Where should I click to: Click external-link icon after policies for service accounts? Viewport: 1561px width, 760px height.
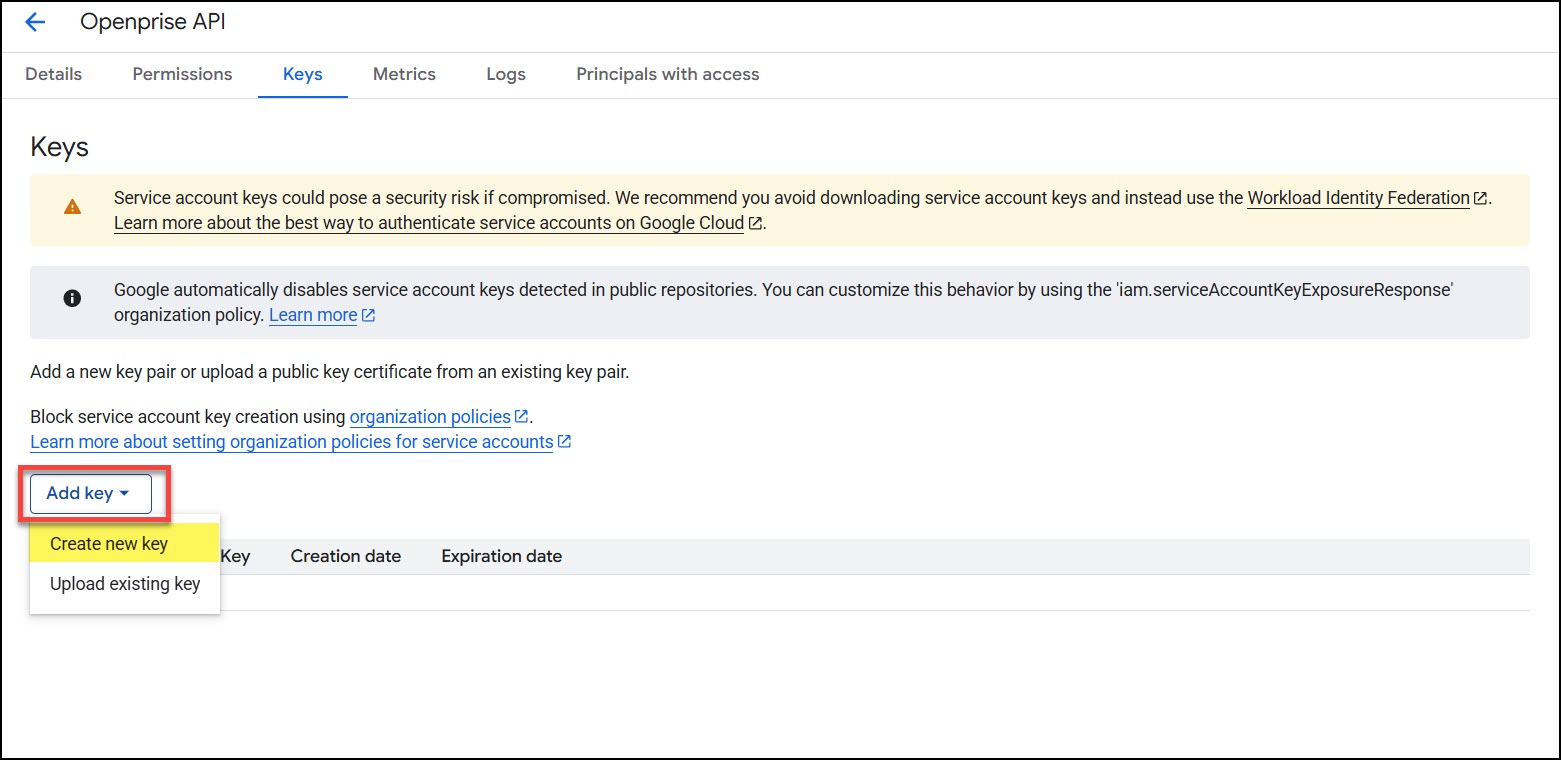click(564, 441)
